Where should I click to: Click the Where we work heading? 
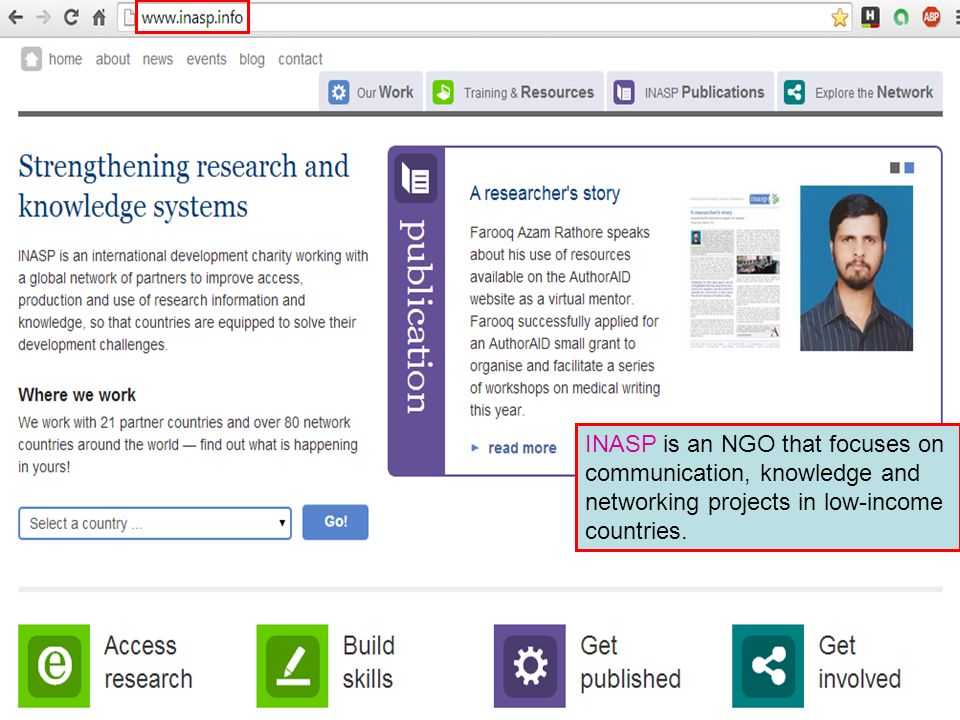click(77, 395)
